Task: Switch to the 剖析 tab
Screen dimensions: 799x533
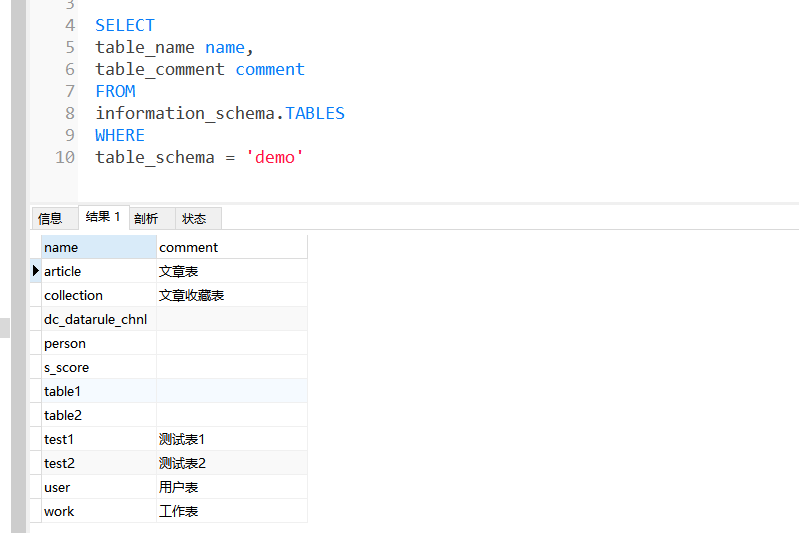Action: click(x=152, y=219)
